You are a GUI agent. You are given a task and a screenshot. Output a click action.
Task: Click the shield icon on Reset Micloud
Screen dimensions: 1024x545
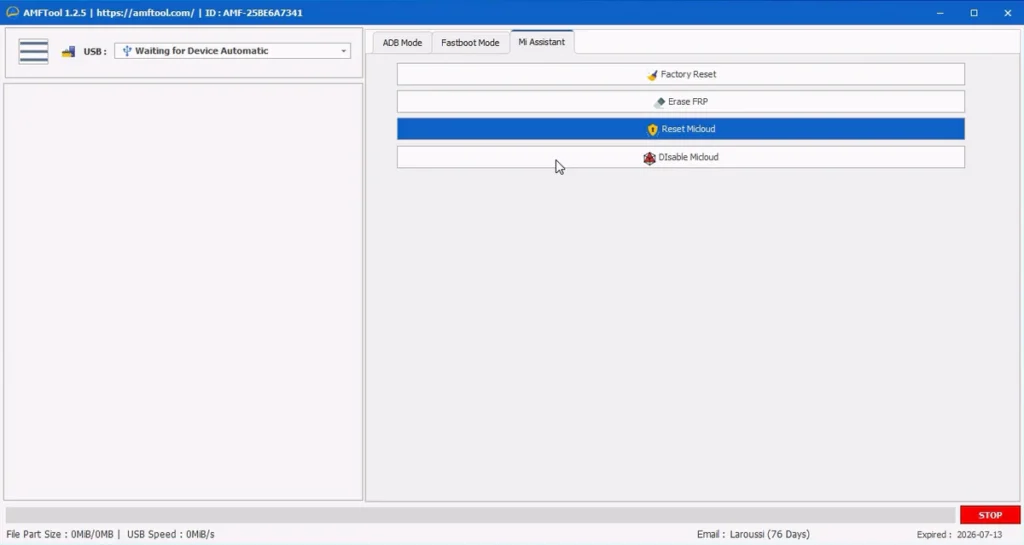coord(652,130)
